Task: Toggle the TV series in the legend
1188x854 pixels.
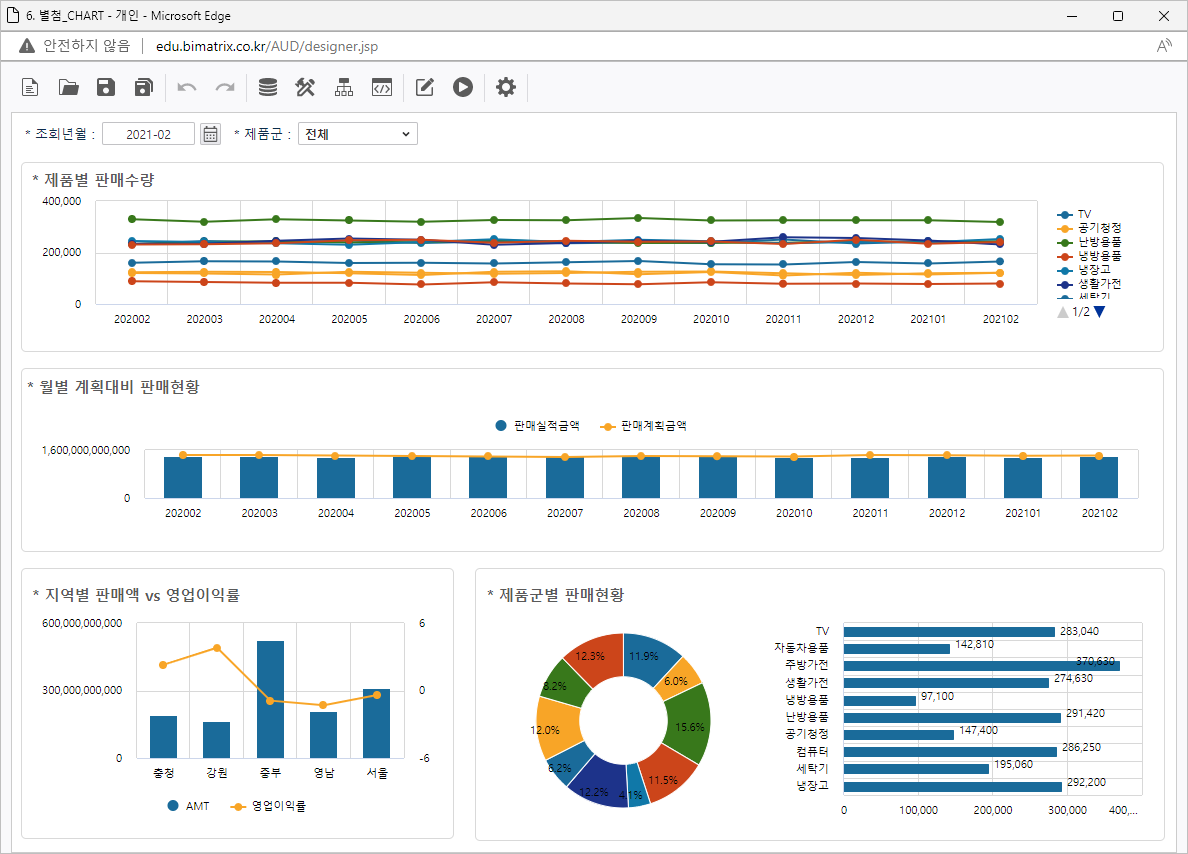Action: point(1083,214)
